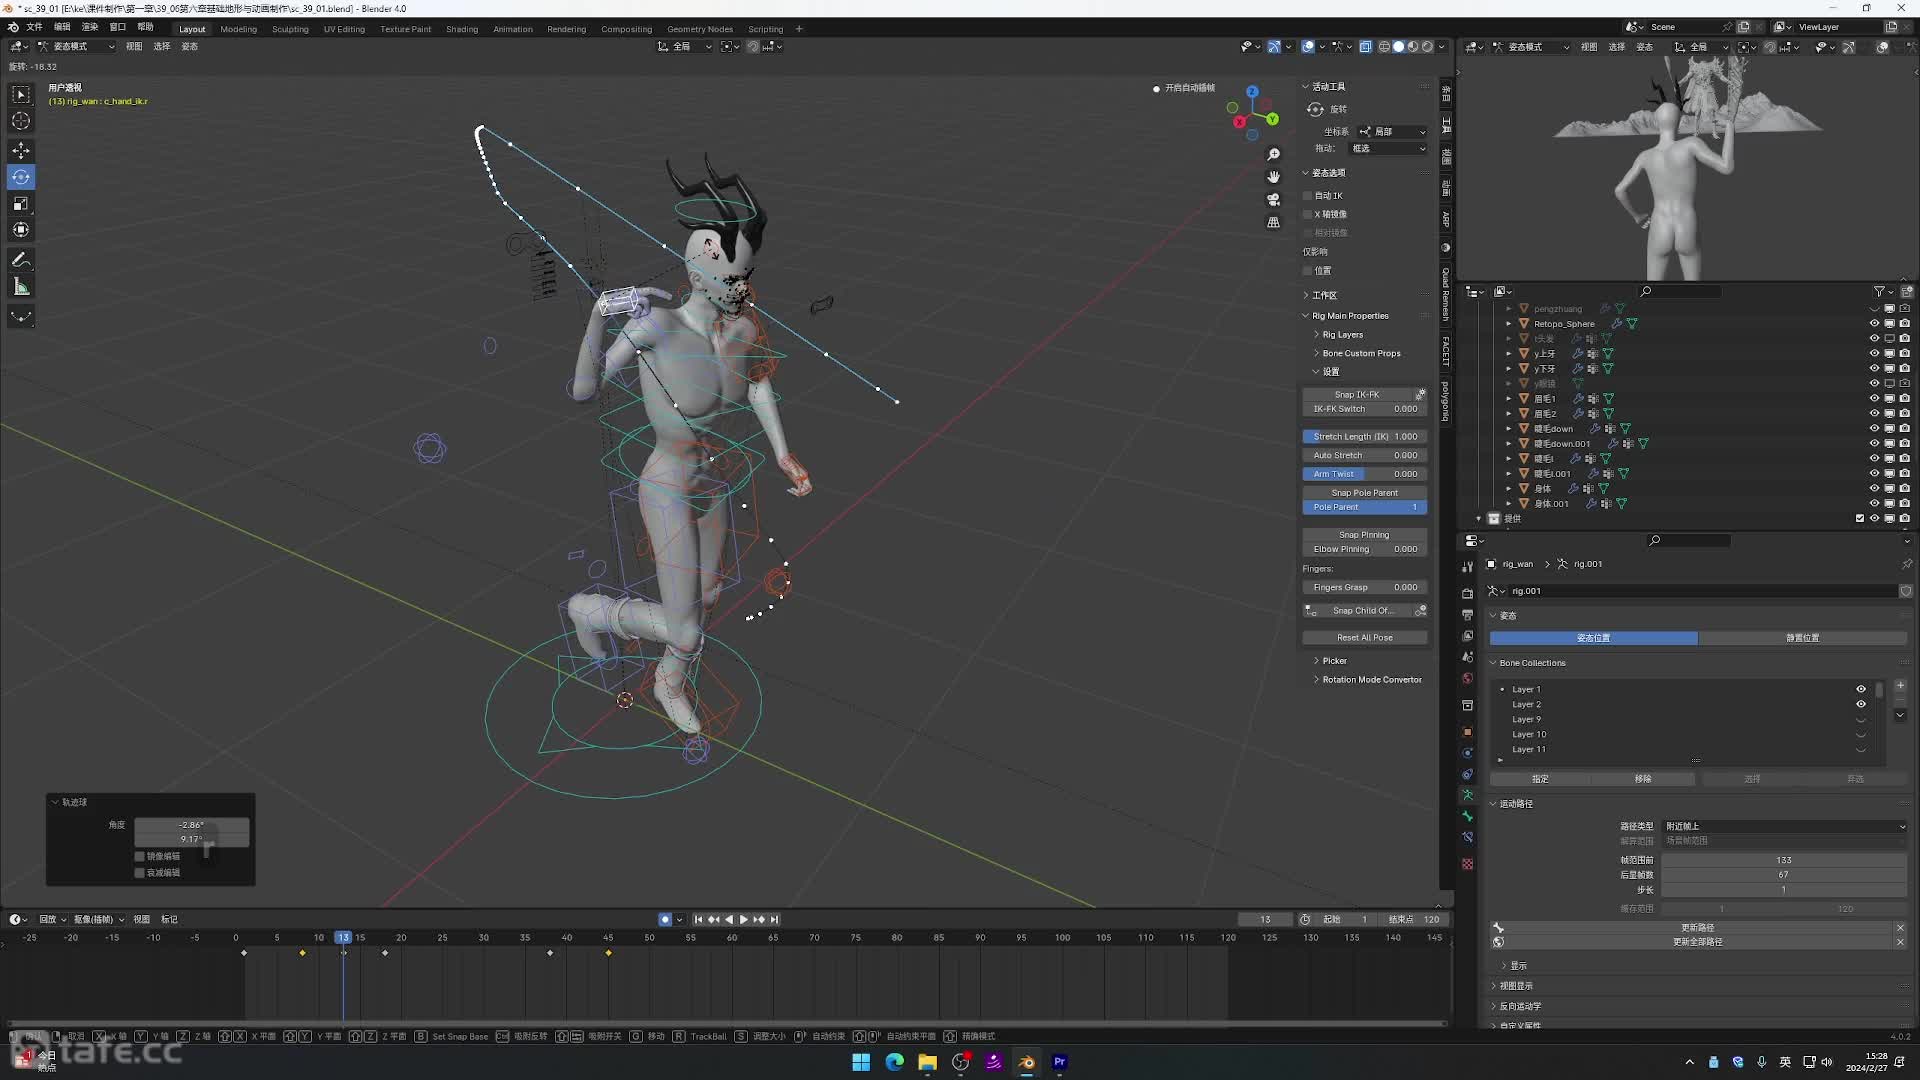Open the View Layer properties icon

(x=1467, y=636)
